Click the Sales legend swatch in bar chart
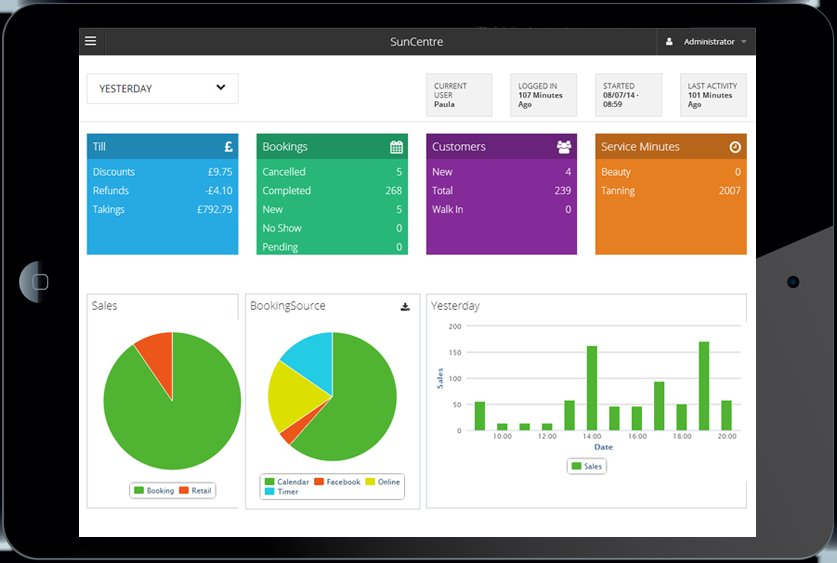 (x=576, y=466)
